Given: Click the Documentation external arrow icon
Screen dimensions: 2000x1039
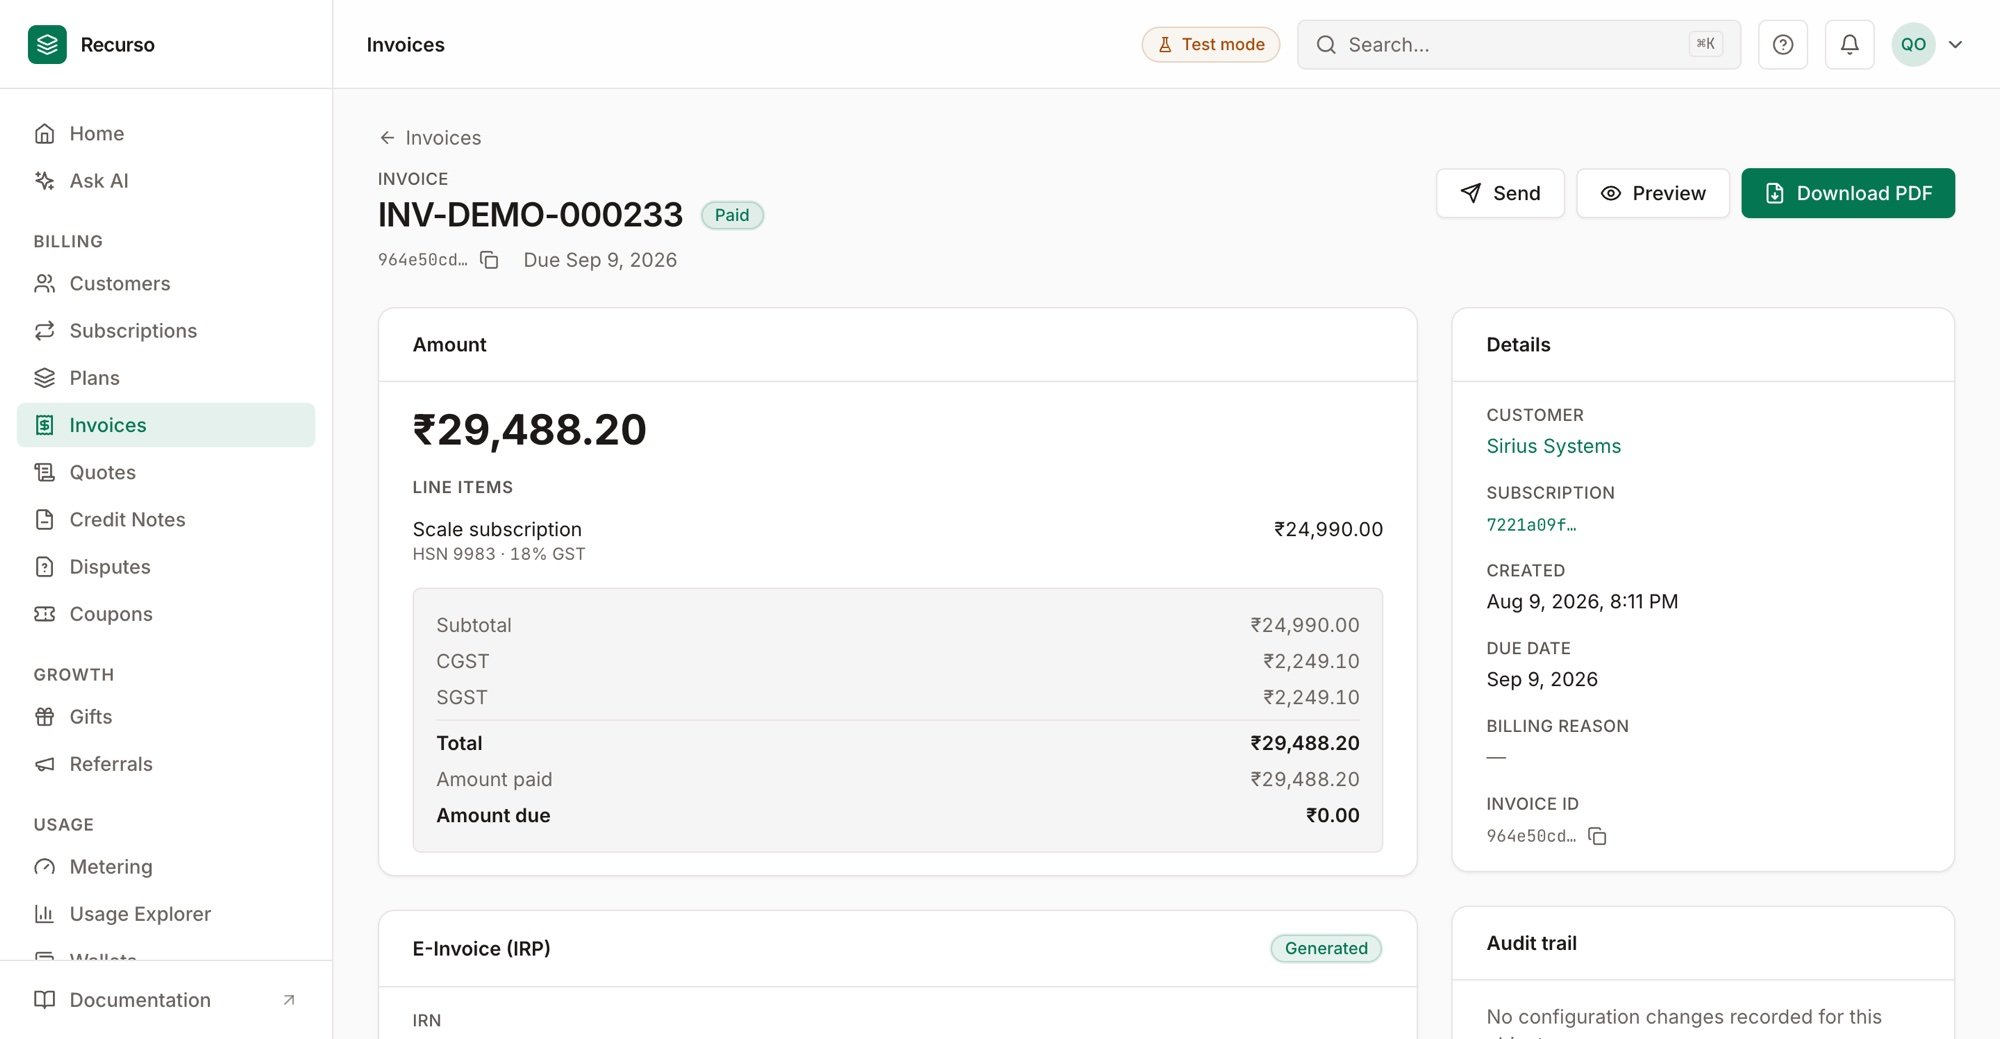Looking at the screenshot, I should point(289,999).
